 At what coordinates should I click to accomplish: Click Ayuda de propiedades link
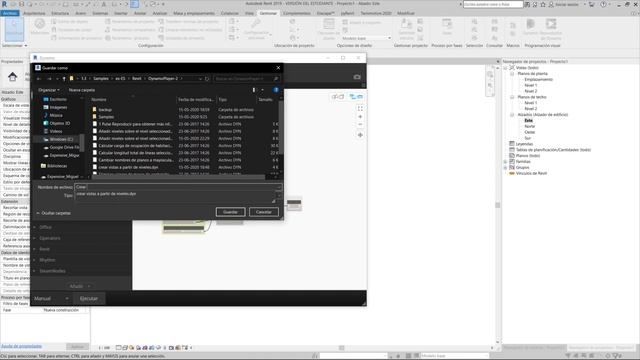click(x=21, y=347)
